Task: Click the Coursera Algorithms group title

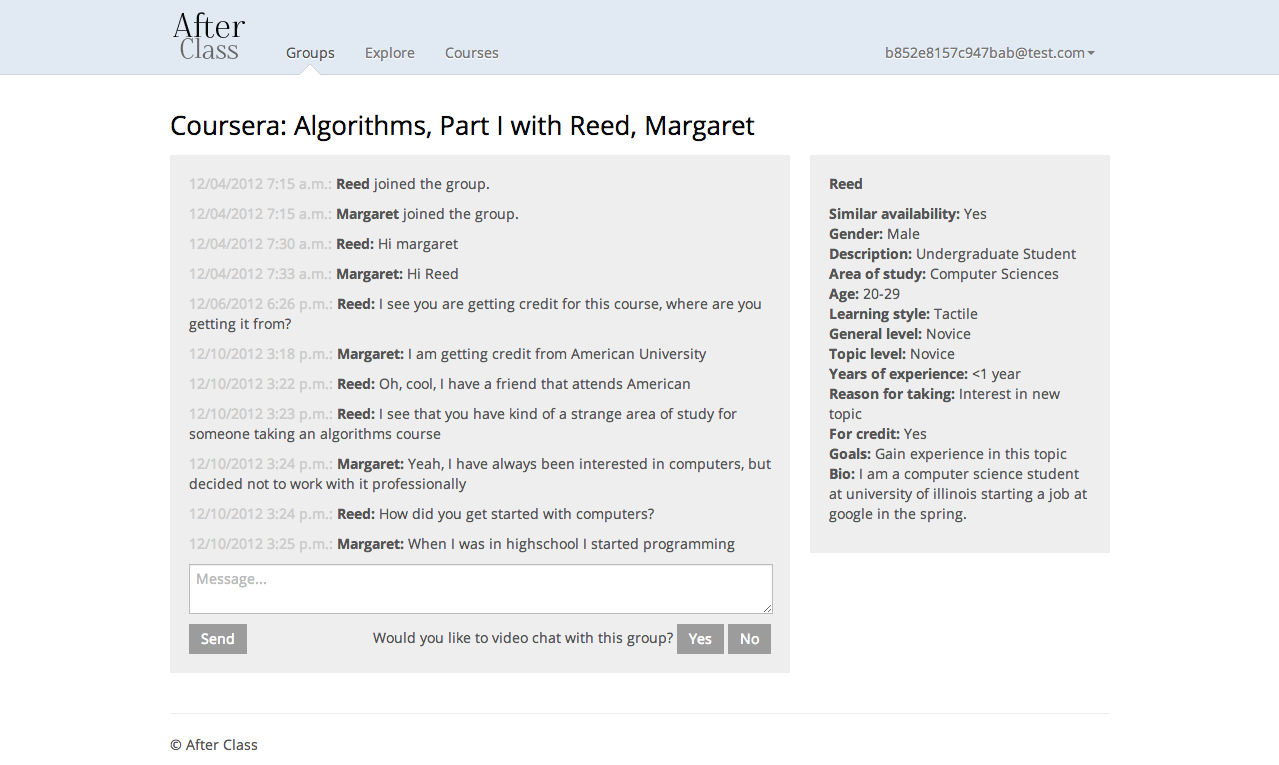Action: point(462,126)
